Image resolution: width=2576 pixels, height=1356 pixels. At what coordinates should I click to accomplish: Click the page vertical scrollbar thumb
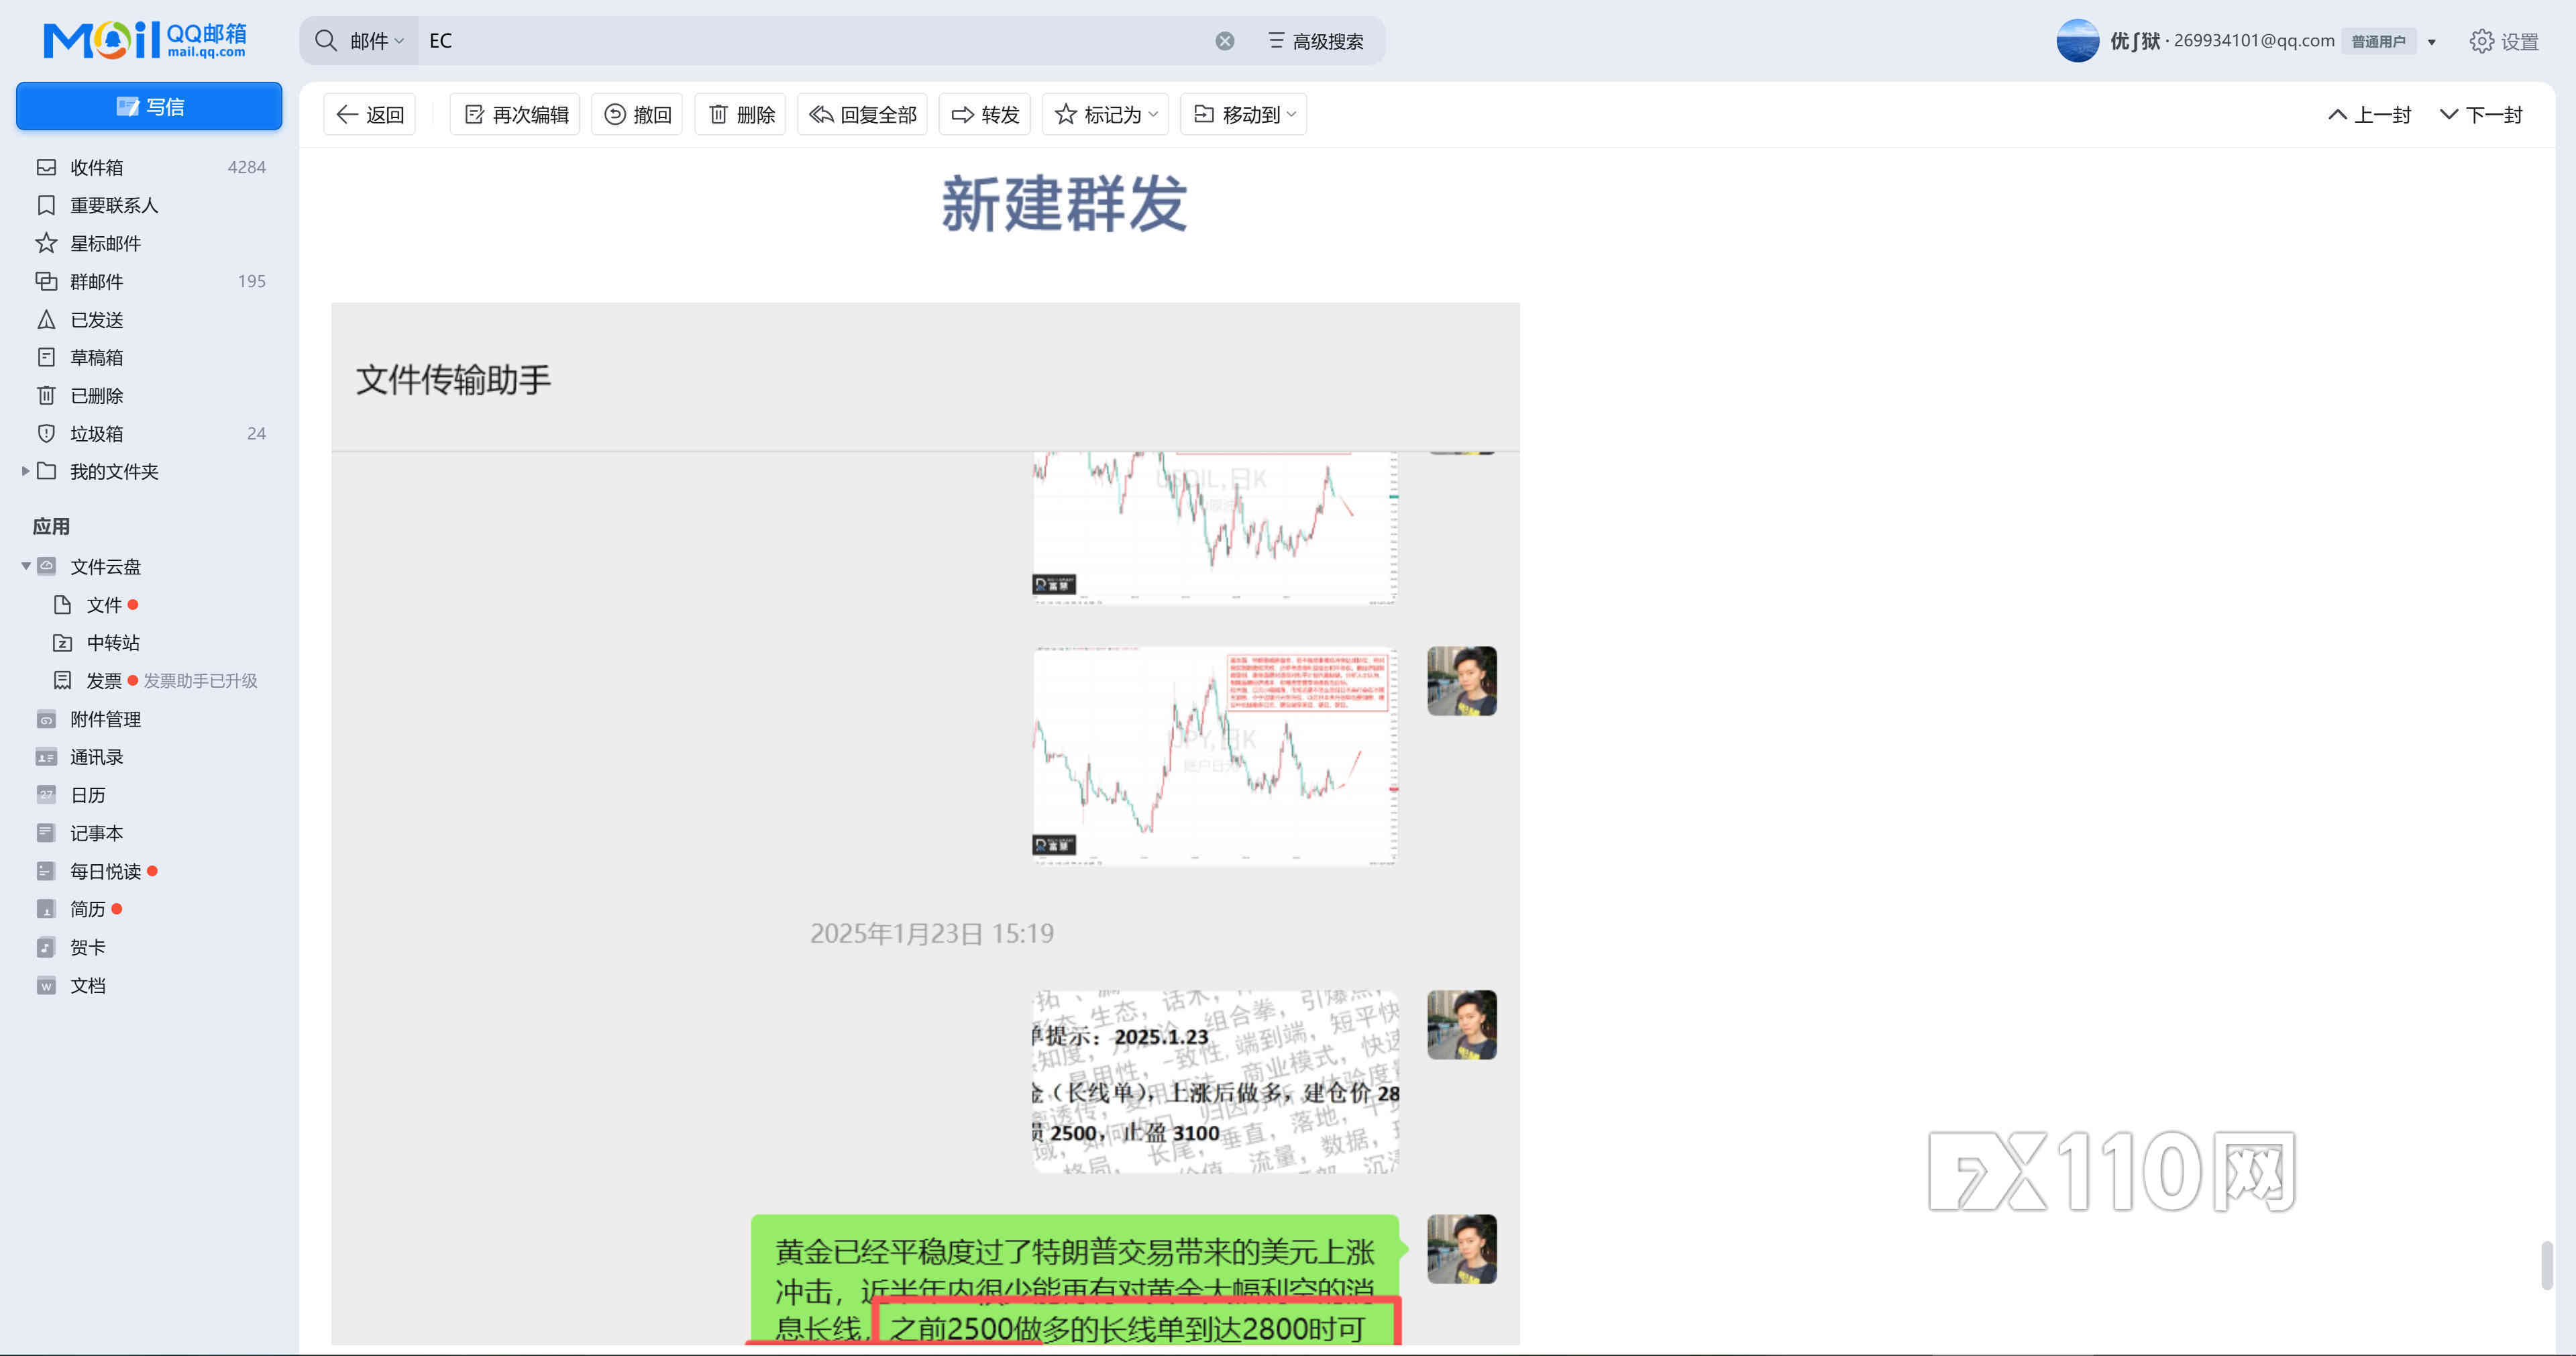coord(2546,1265)
